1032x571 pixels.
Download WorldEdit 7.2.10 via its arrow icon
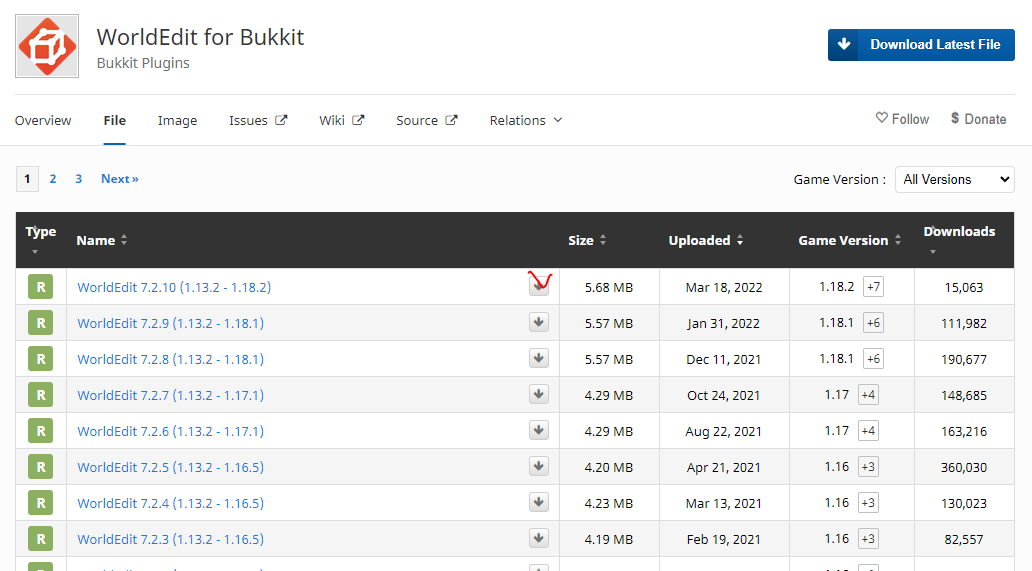pos(539,286)
